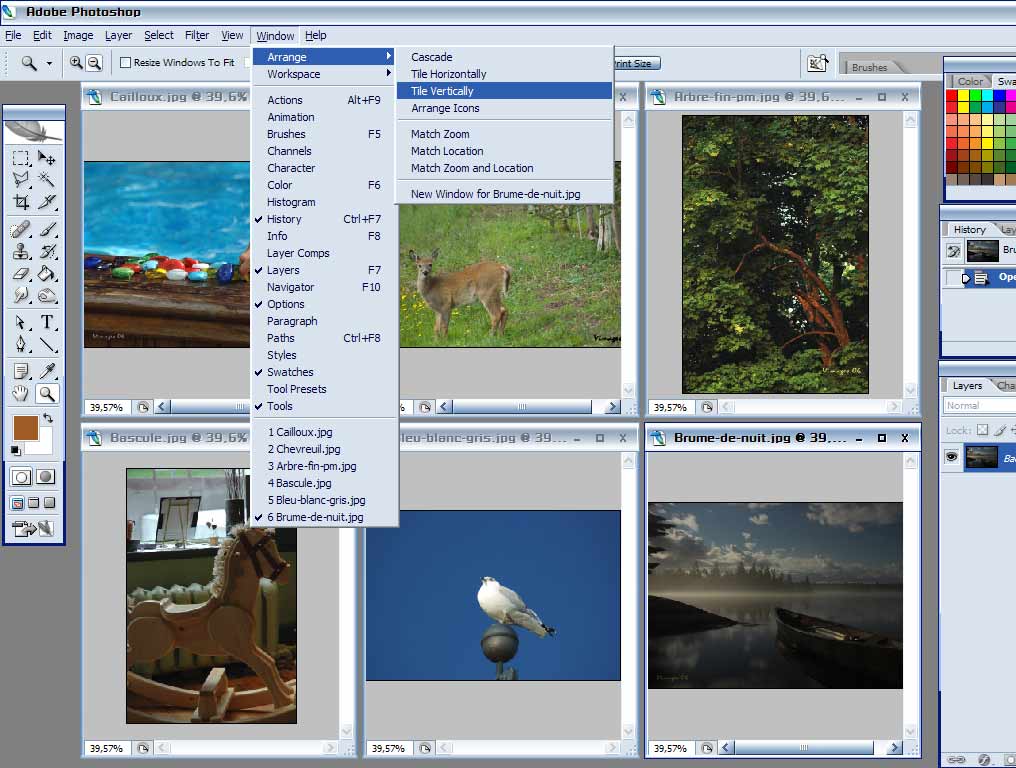Choose Tile Horizontally menu item
Image resolution: width=1016 pixels, height=768 pixels.
(505, 74)
